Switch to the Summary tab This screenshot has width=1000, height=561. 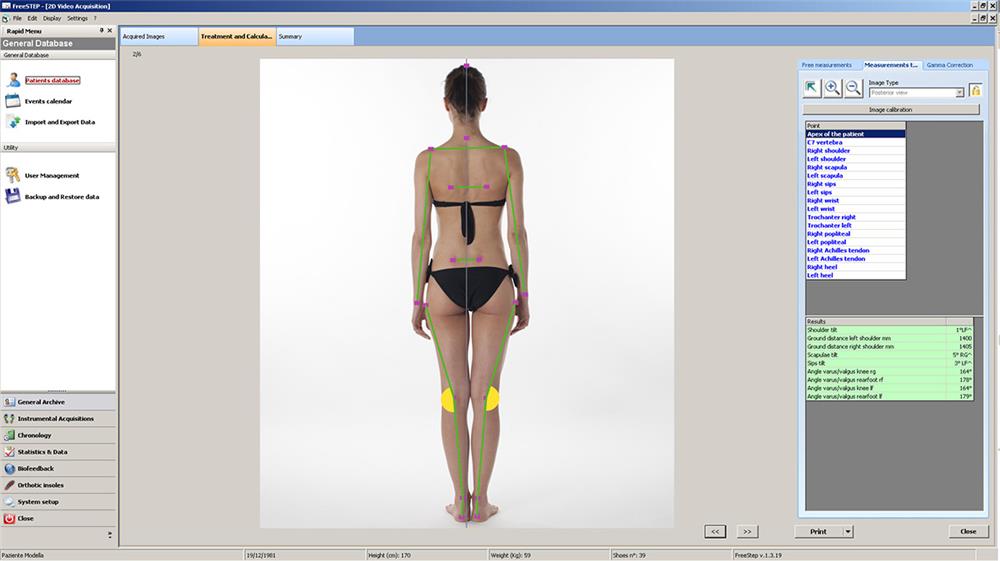pyautogui.click(x=290, y=37)
